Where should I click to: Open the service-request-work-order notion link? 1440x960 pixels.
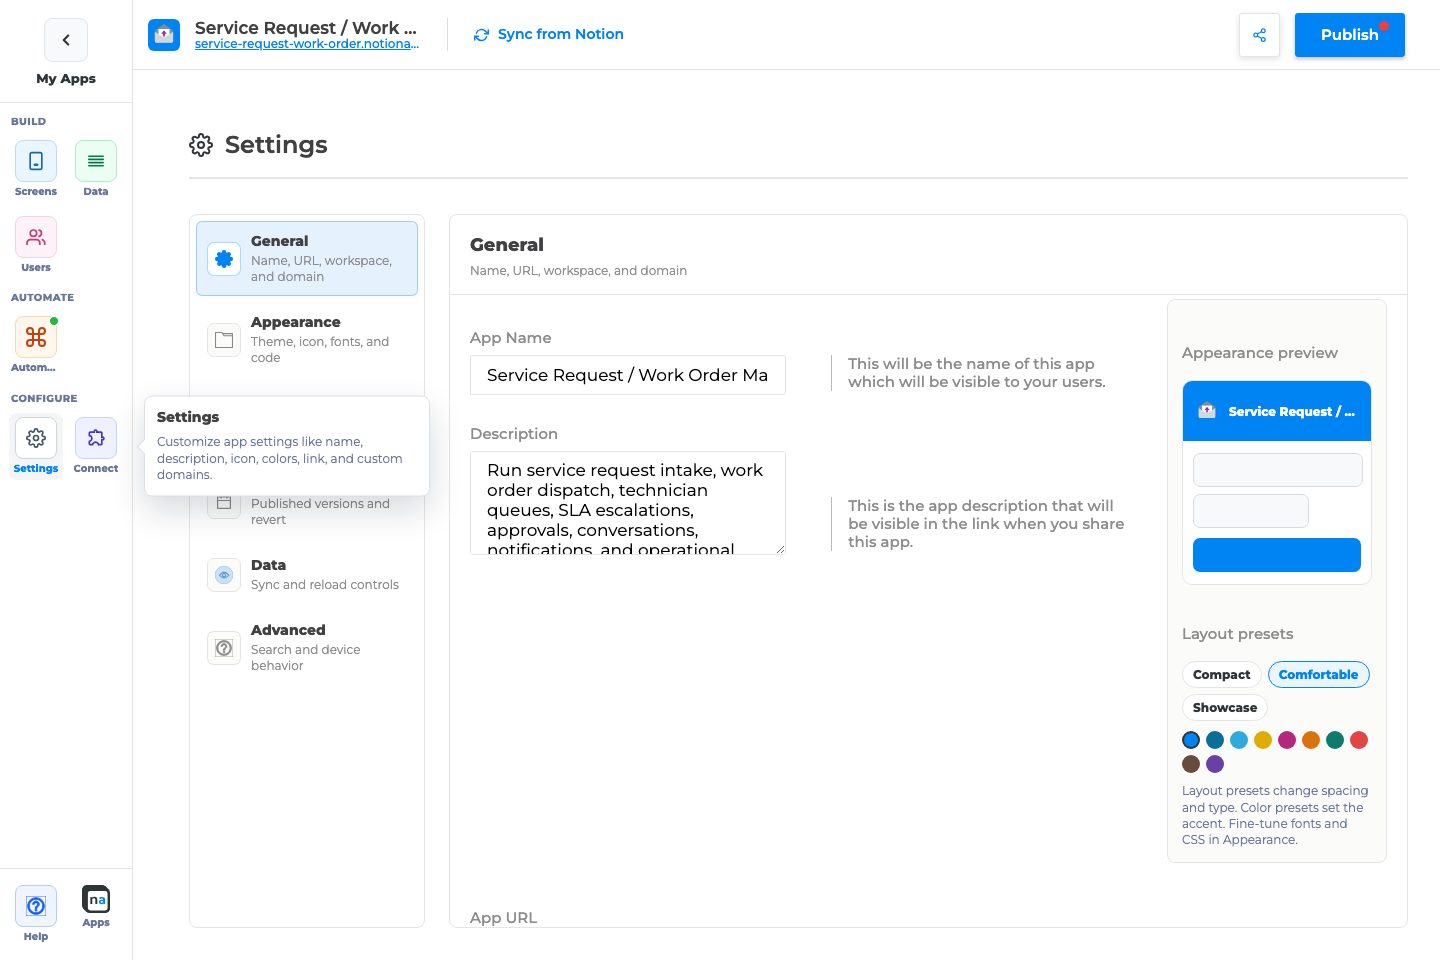pyautogui.click(x=307, y=44)
